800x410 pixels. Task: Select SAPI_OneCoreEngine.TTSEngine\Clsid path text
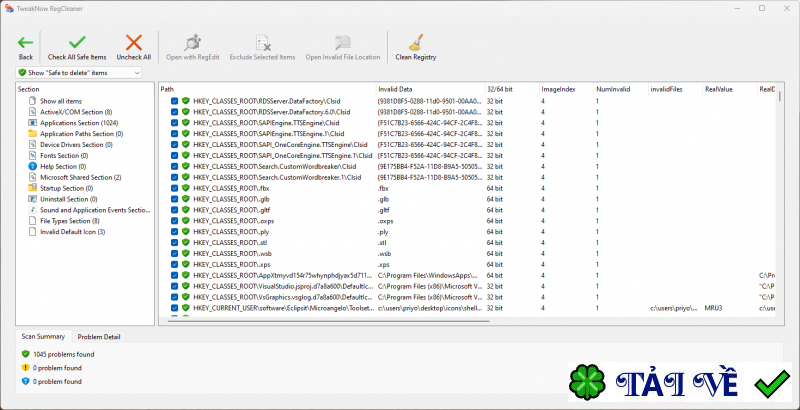point(281,145)
